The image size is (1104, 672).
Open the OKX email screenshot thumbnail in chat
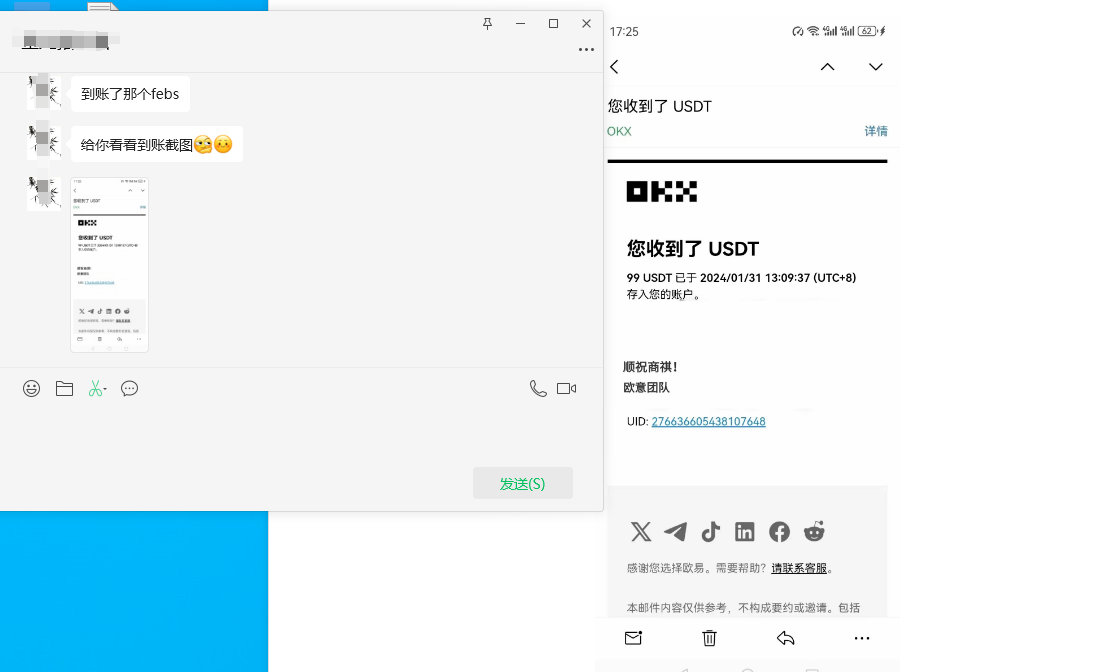pyautogui.click(x=110, y=265)
